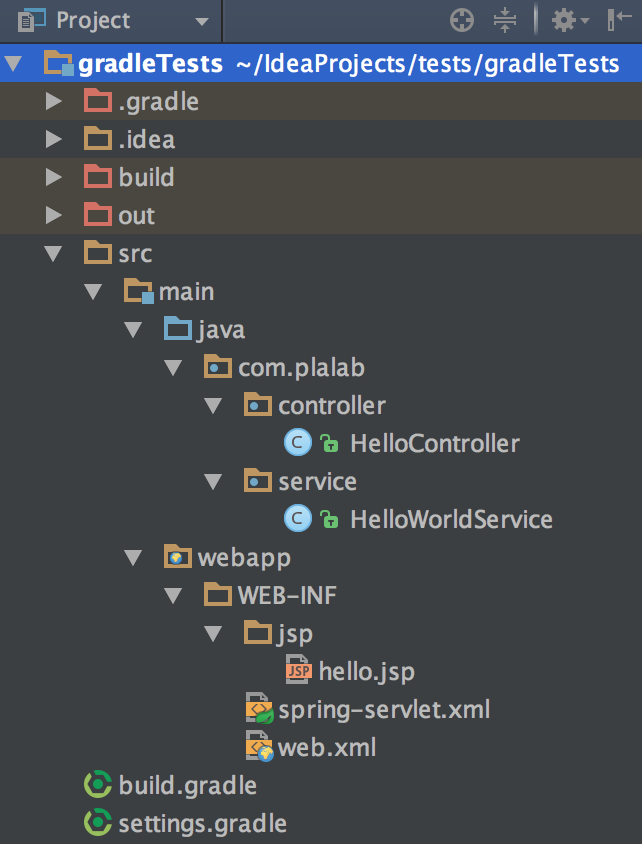Collapse the jsp folder
Viewport: 642px width, 844px height.
coord(213,634)
